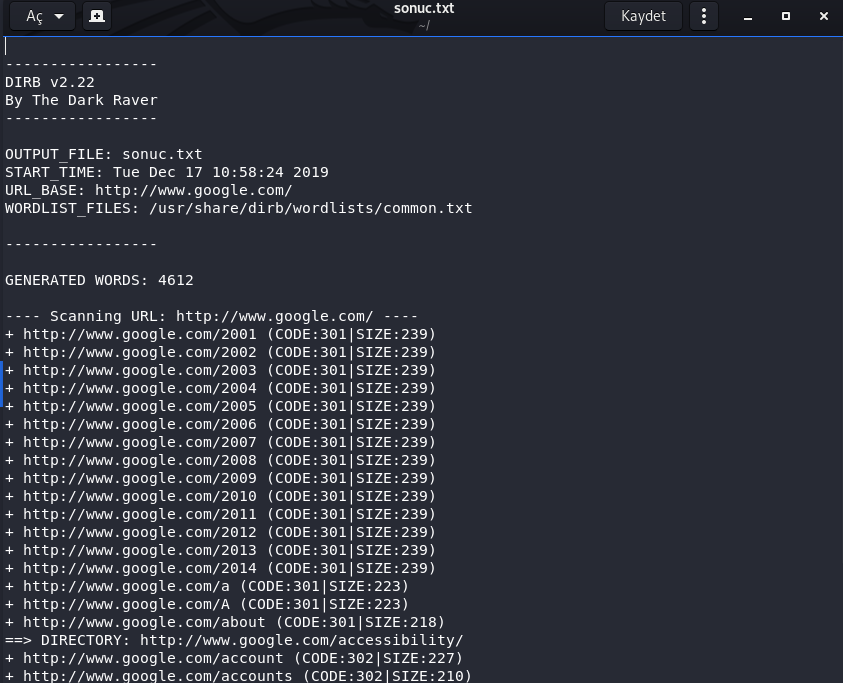Minimize the sonuc.txt editor window
Image resolution: width=843 pixels, height=683 pixels.
tap(748, 17)
